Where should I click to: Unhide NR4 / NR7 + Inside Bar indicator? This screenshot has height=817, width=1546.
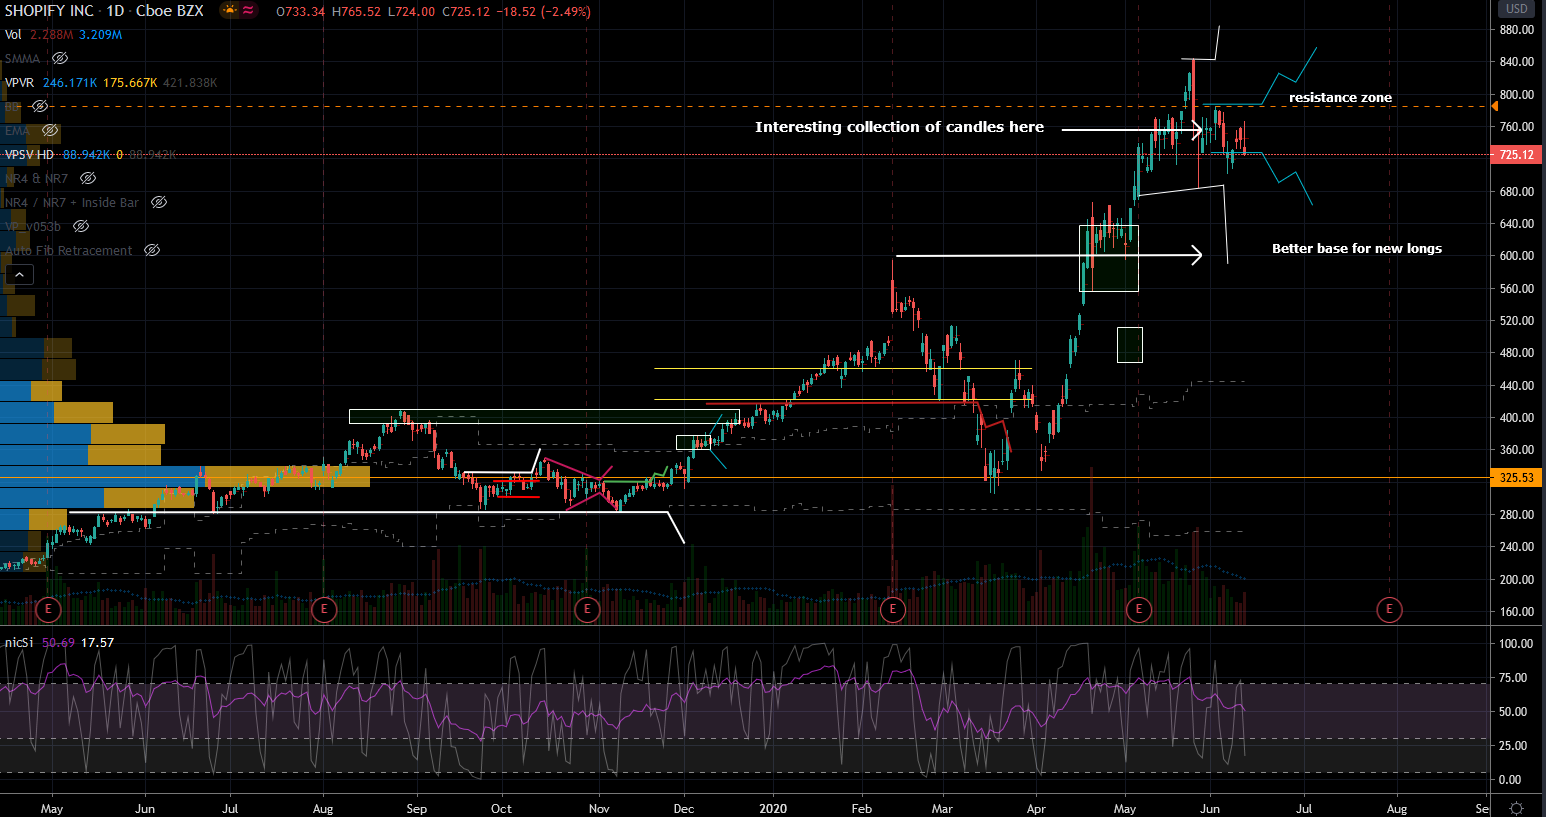click(x=159, y=202)
